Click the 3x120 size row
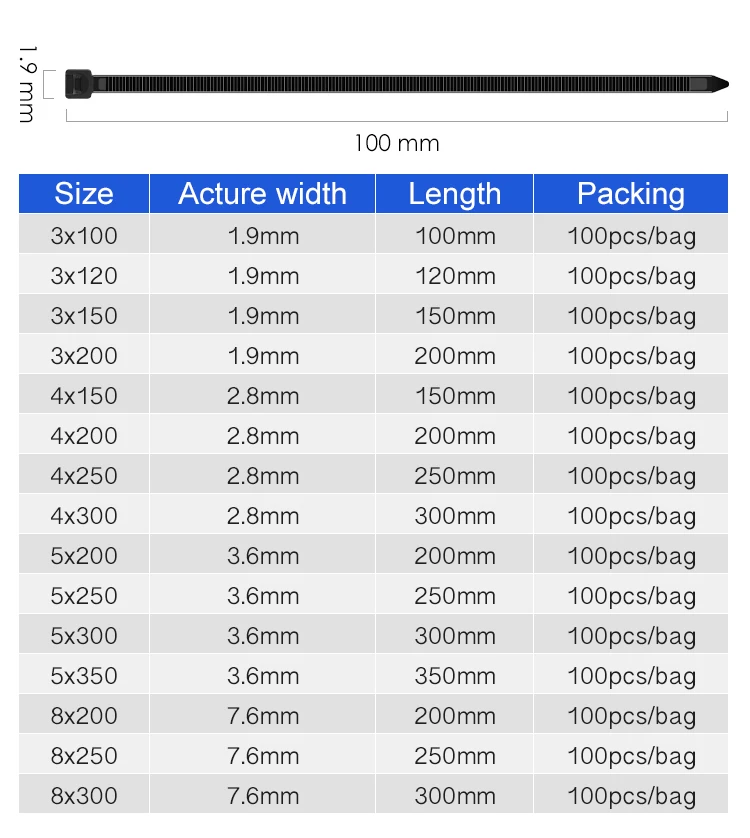This screenshot has height=838, width=750. [x=373, y=276]
